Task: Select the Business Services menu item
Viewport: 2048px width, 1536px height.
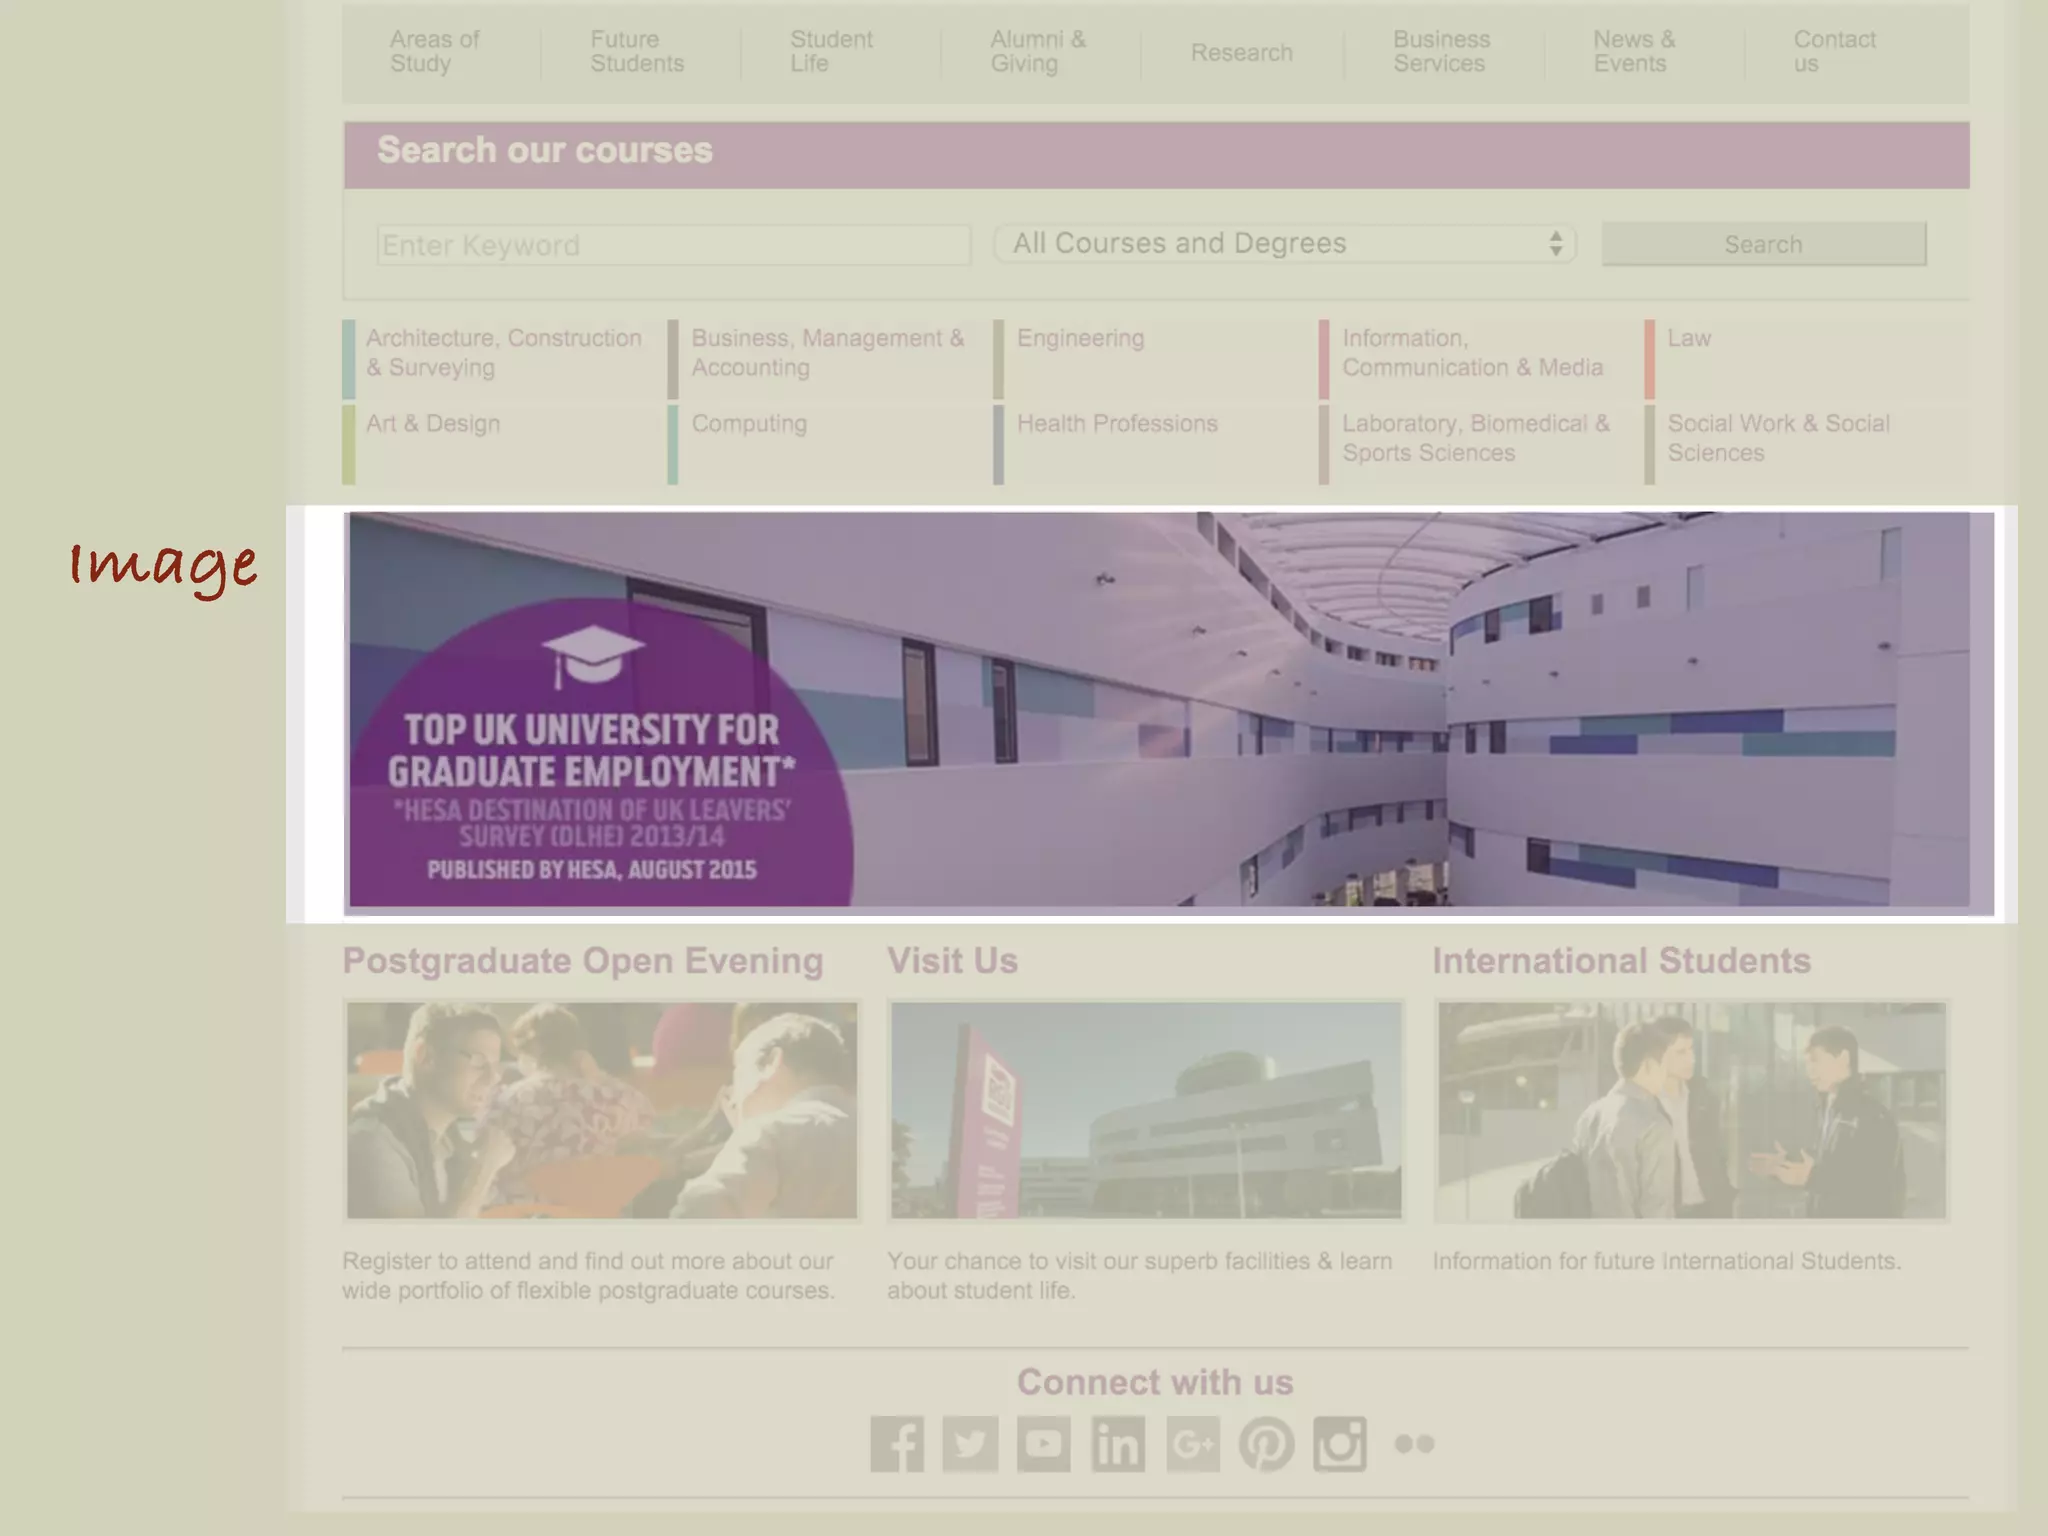Action: coord(1441,51)
